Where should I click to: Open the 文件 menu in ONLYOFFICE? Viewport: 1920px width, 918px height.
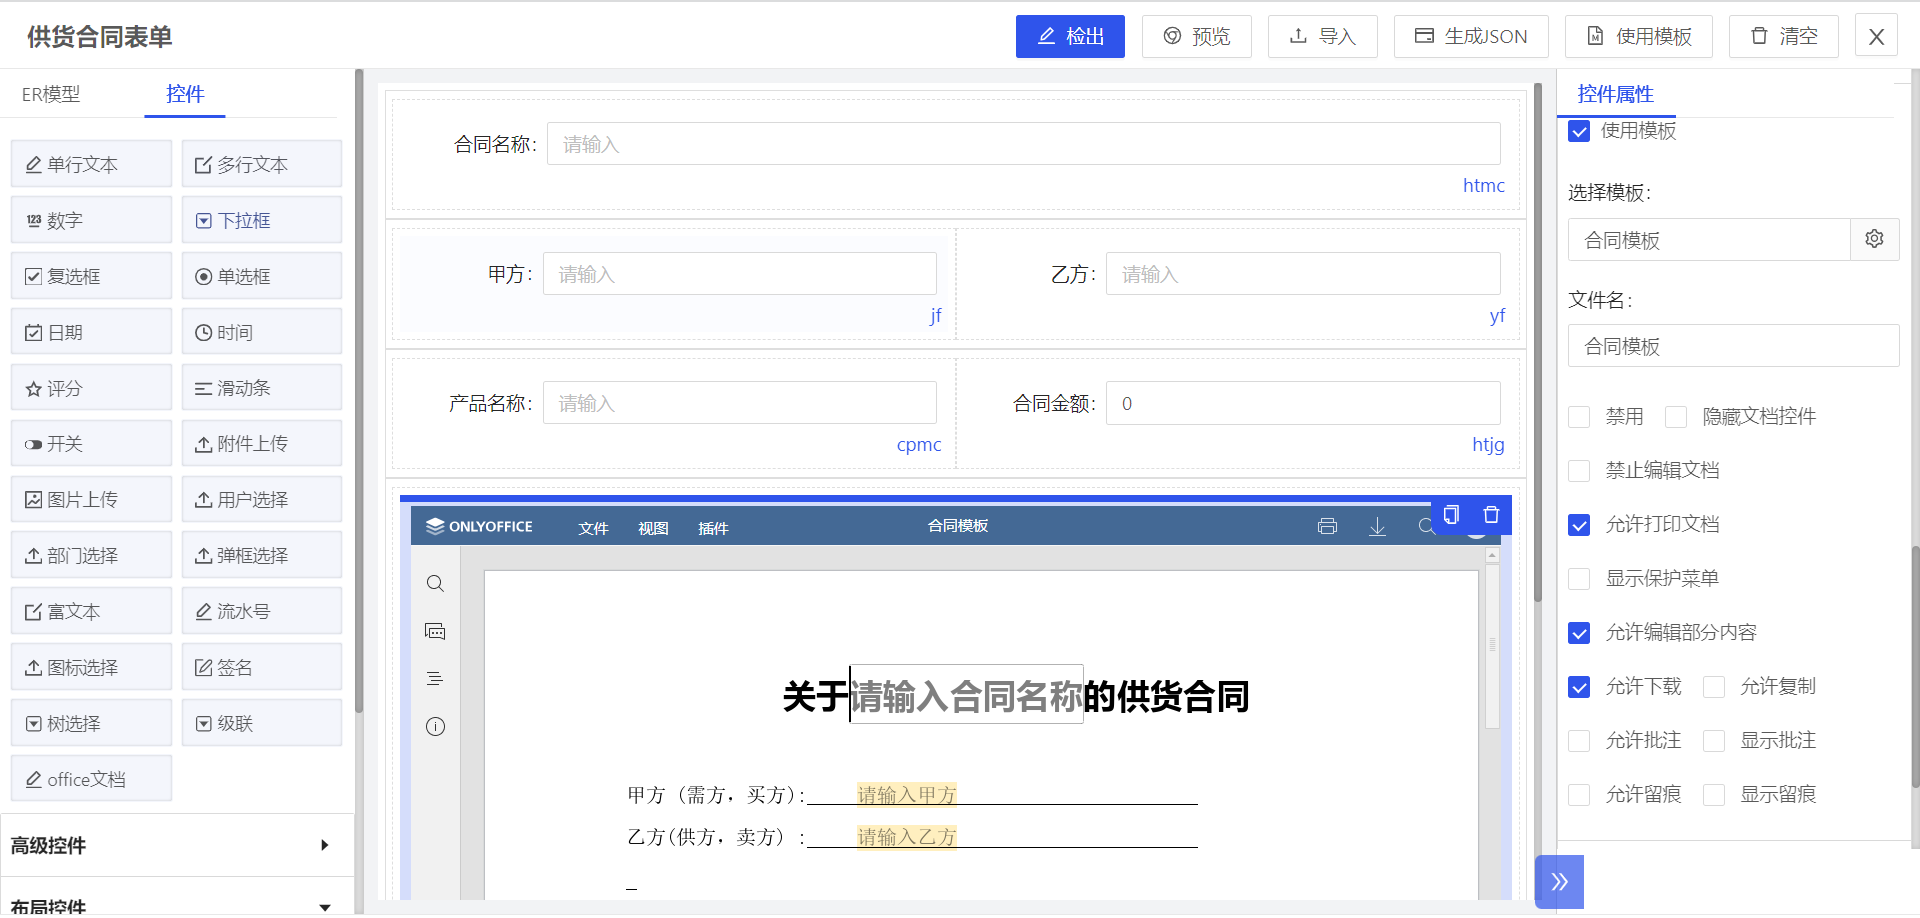click(x=594, y=528)
